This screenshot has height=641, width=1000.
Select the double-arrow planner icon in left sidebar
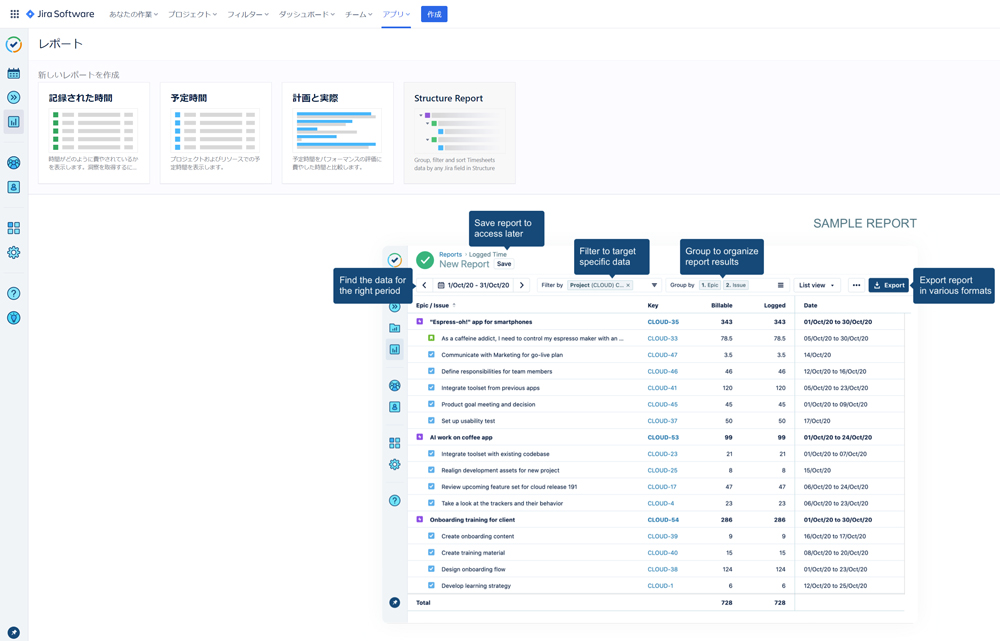click(13, 98)
